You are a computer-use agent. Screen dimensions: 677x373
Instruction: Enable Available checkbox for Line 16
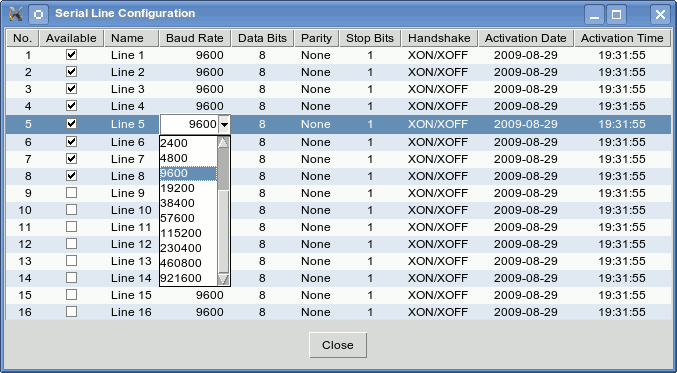(72, 311)
